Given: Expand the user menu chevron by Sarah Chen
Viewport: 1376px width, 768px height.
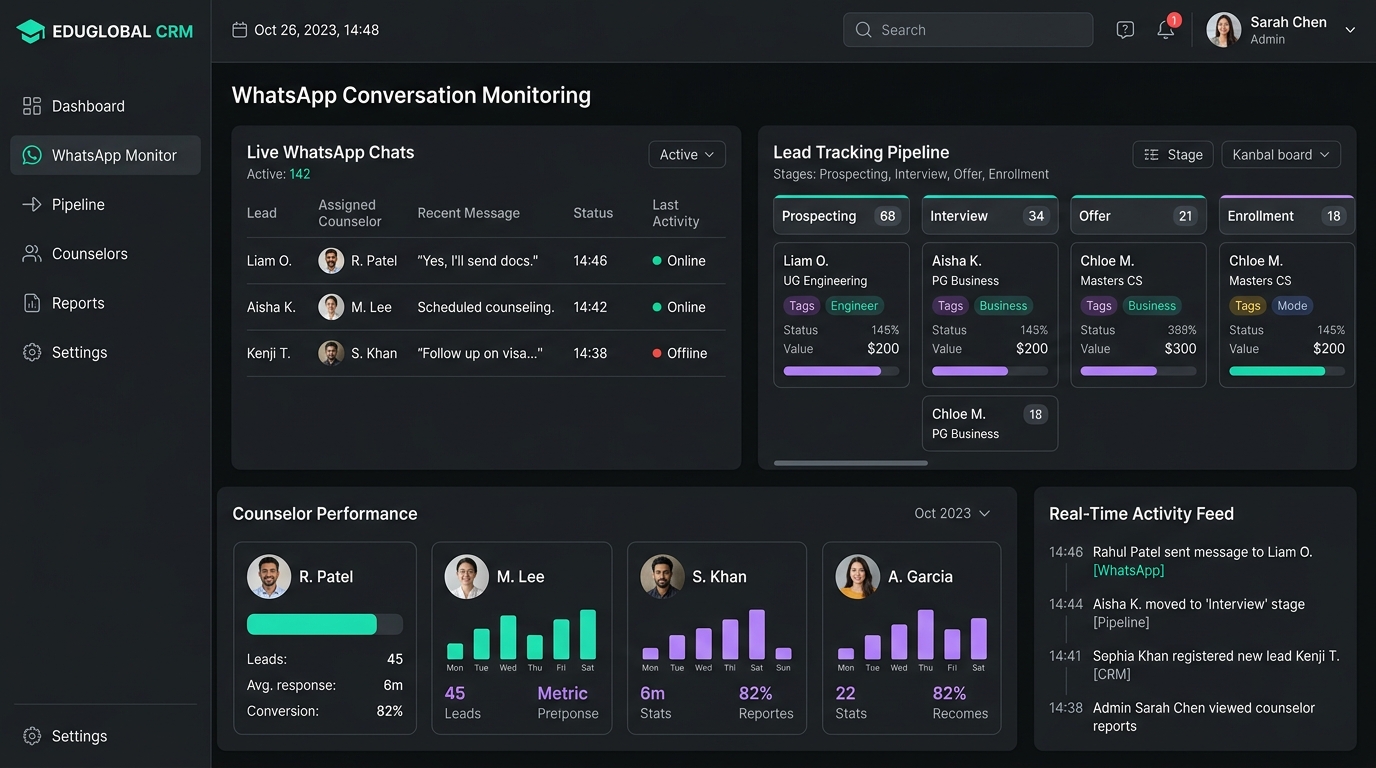Looking at the screenshot, I should [x=1350, y=30].
